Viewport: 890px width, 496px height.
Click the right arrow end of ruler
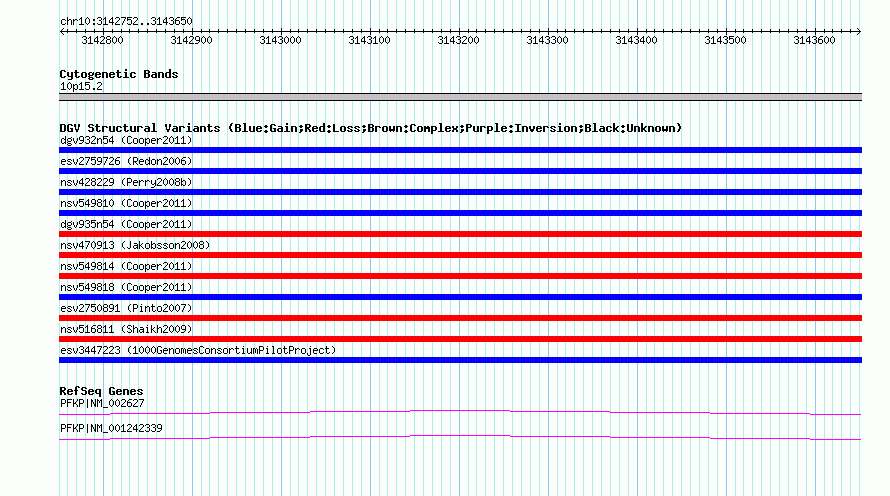[859, 31]
